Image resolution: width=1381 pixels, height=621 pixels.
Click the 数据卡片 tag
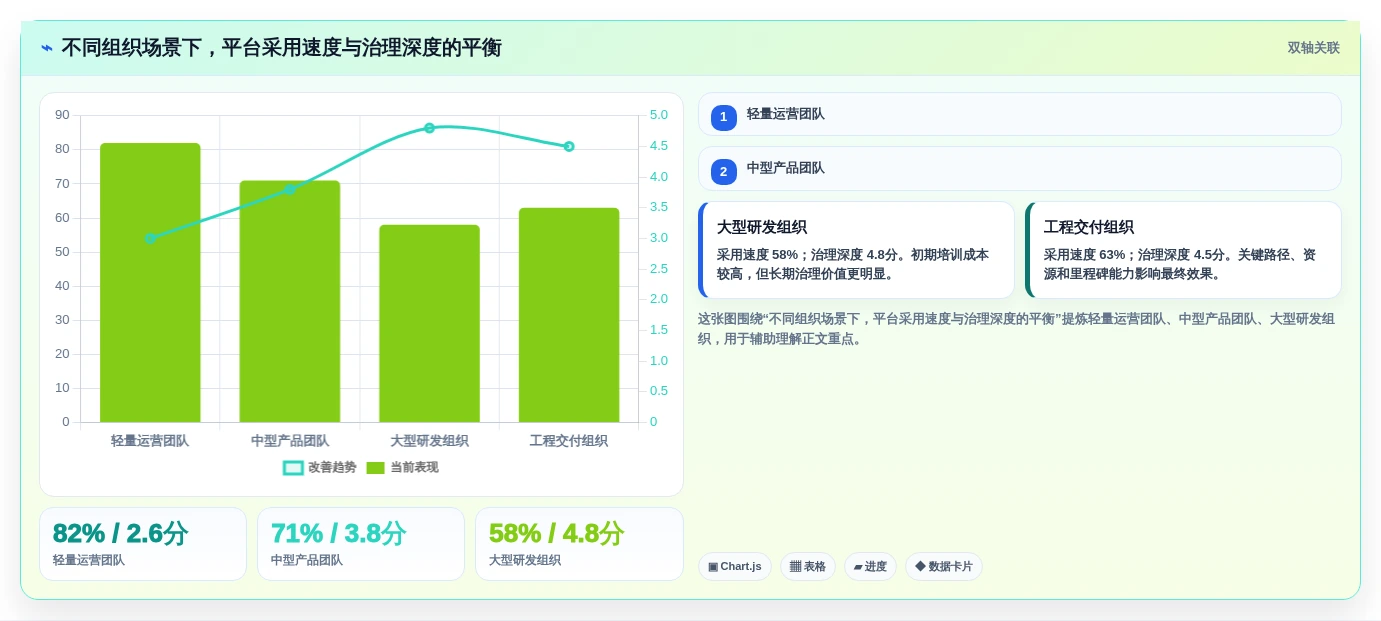(944, 566)
